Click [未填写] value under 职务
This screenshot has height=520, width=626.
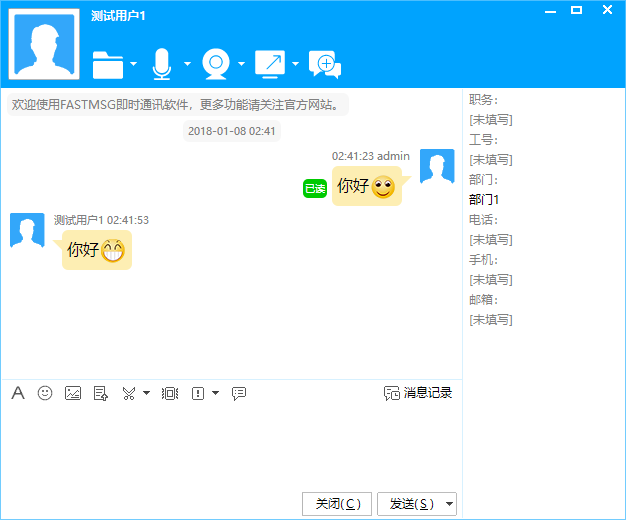(x=491, y=119)
